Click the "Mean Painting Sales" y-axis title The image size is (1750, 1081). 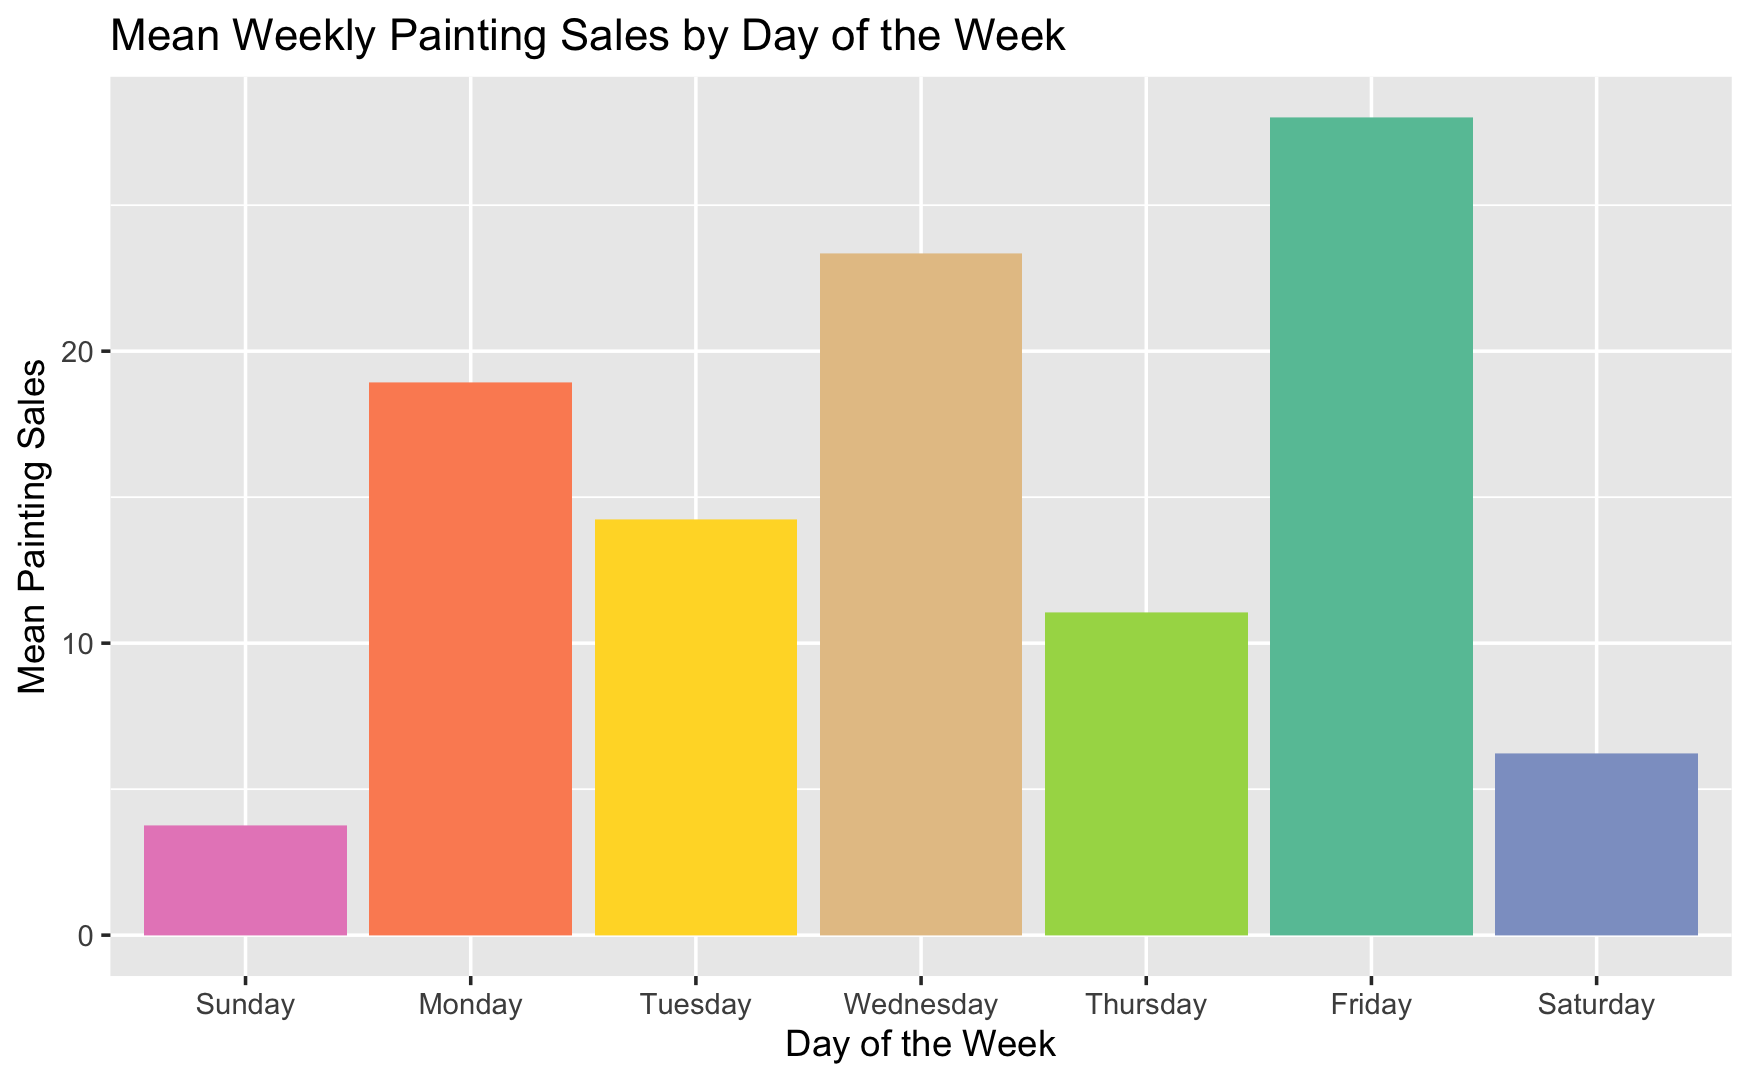click(x=33, y=527)
